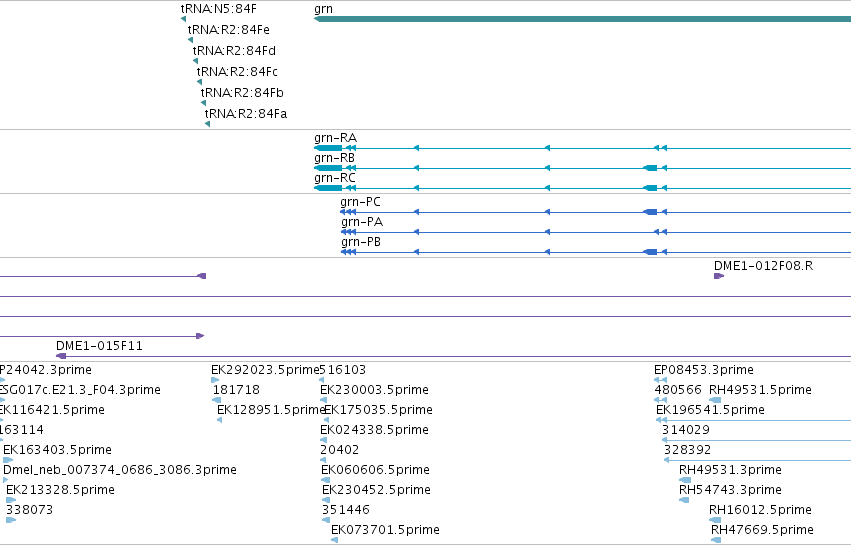Click the tRNA:R2:84Fa gene label
The width and height of the screenshot is (851, 545).
[x=246, y=114]
